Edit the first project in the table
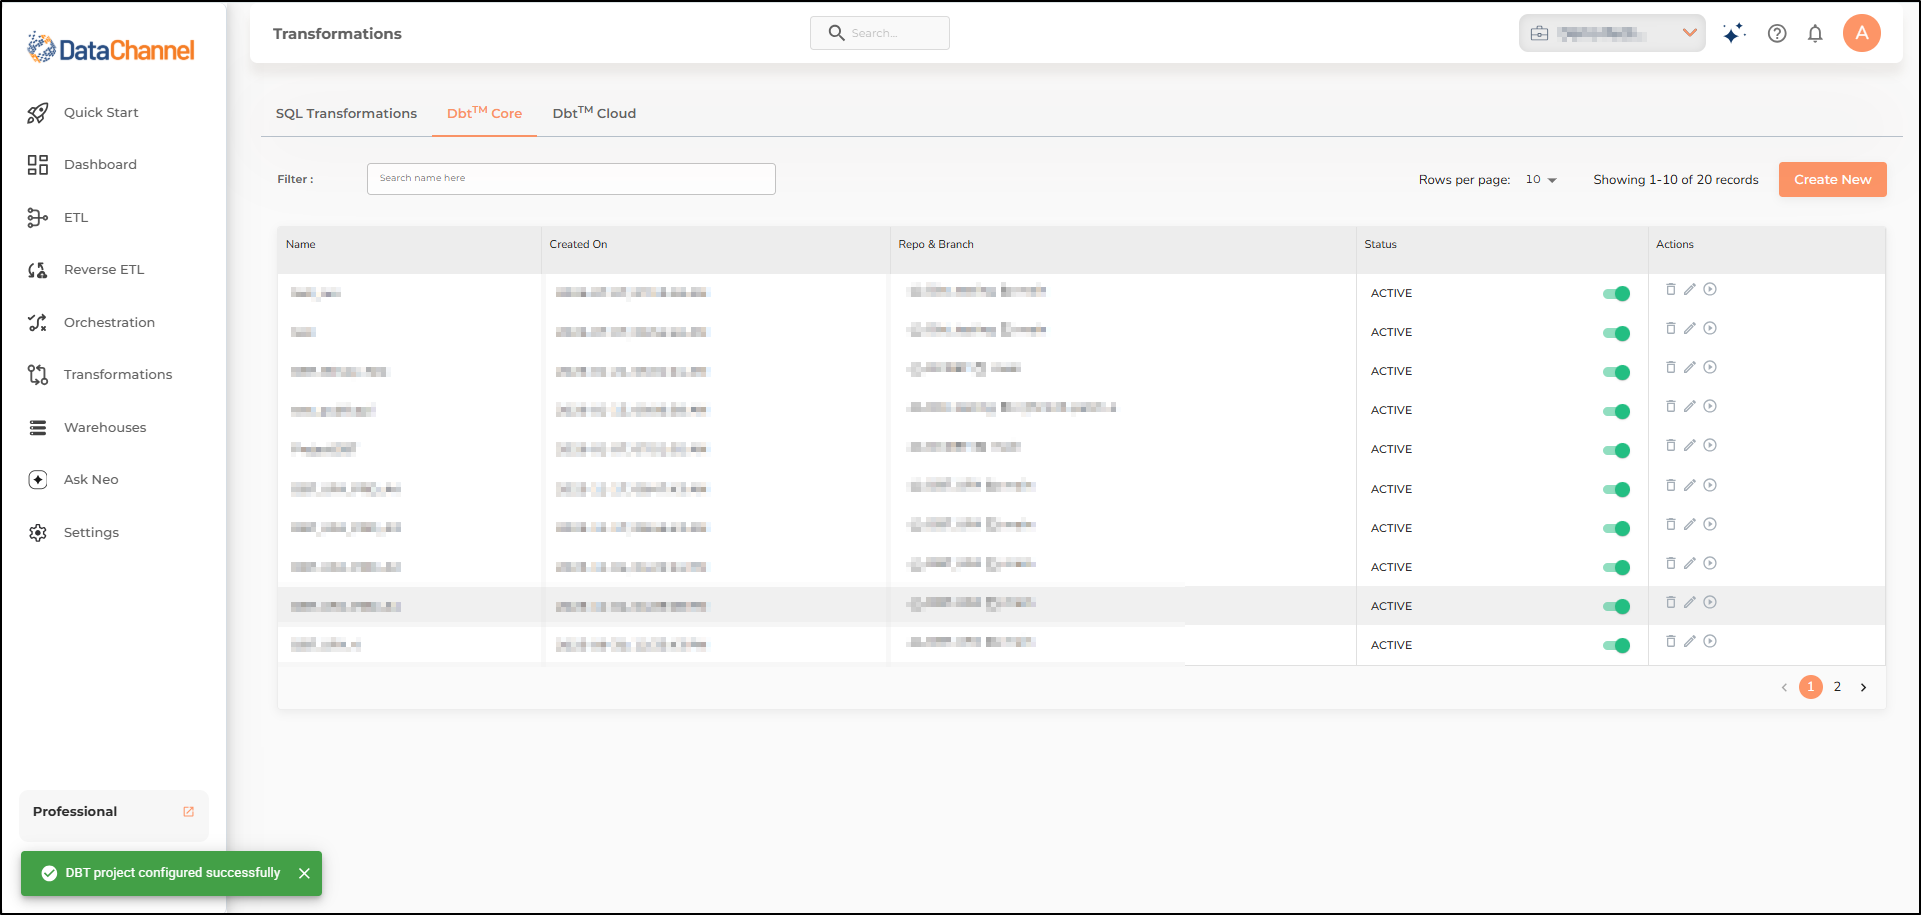Screen dimensions: 1921x915 [1690, 289]
